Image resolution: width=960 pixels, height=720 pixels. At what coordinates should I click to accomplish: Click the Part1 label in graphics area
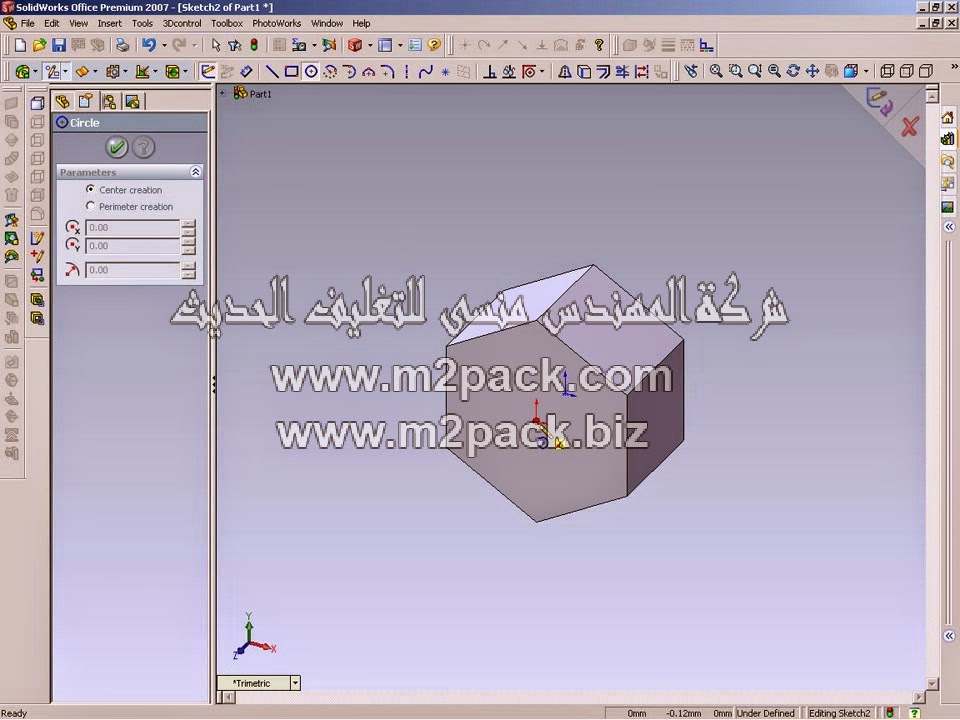coord(260,94)
